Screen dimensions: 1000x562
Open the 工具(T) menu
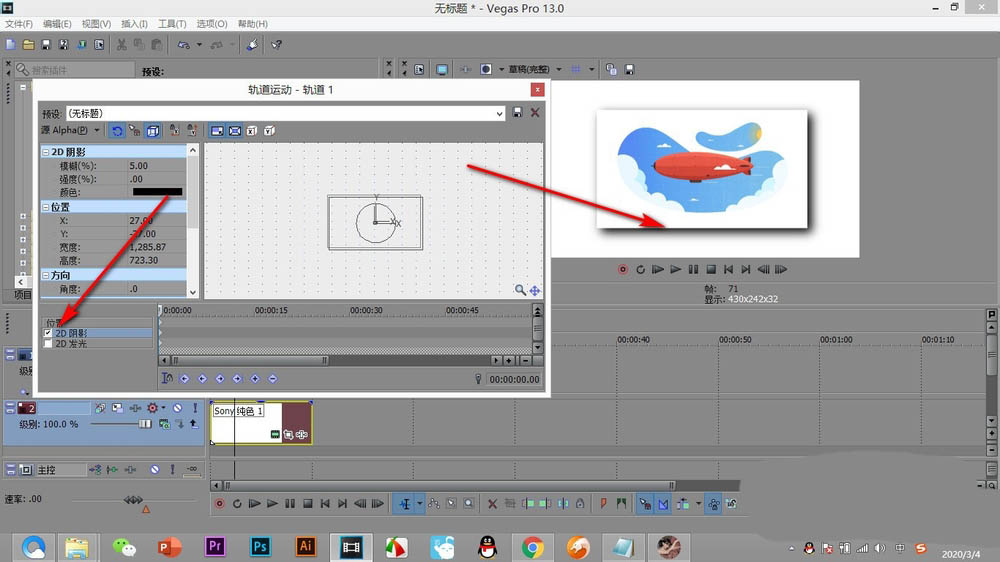pyautogui.click(x=172, y=23)
